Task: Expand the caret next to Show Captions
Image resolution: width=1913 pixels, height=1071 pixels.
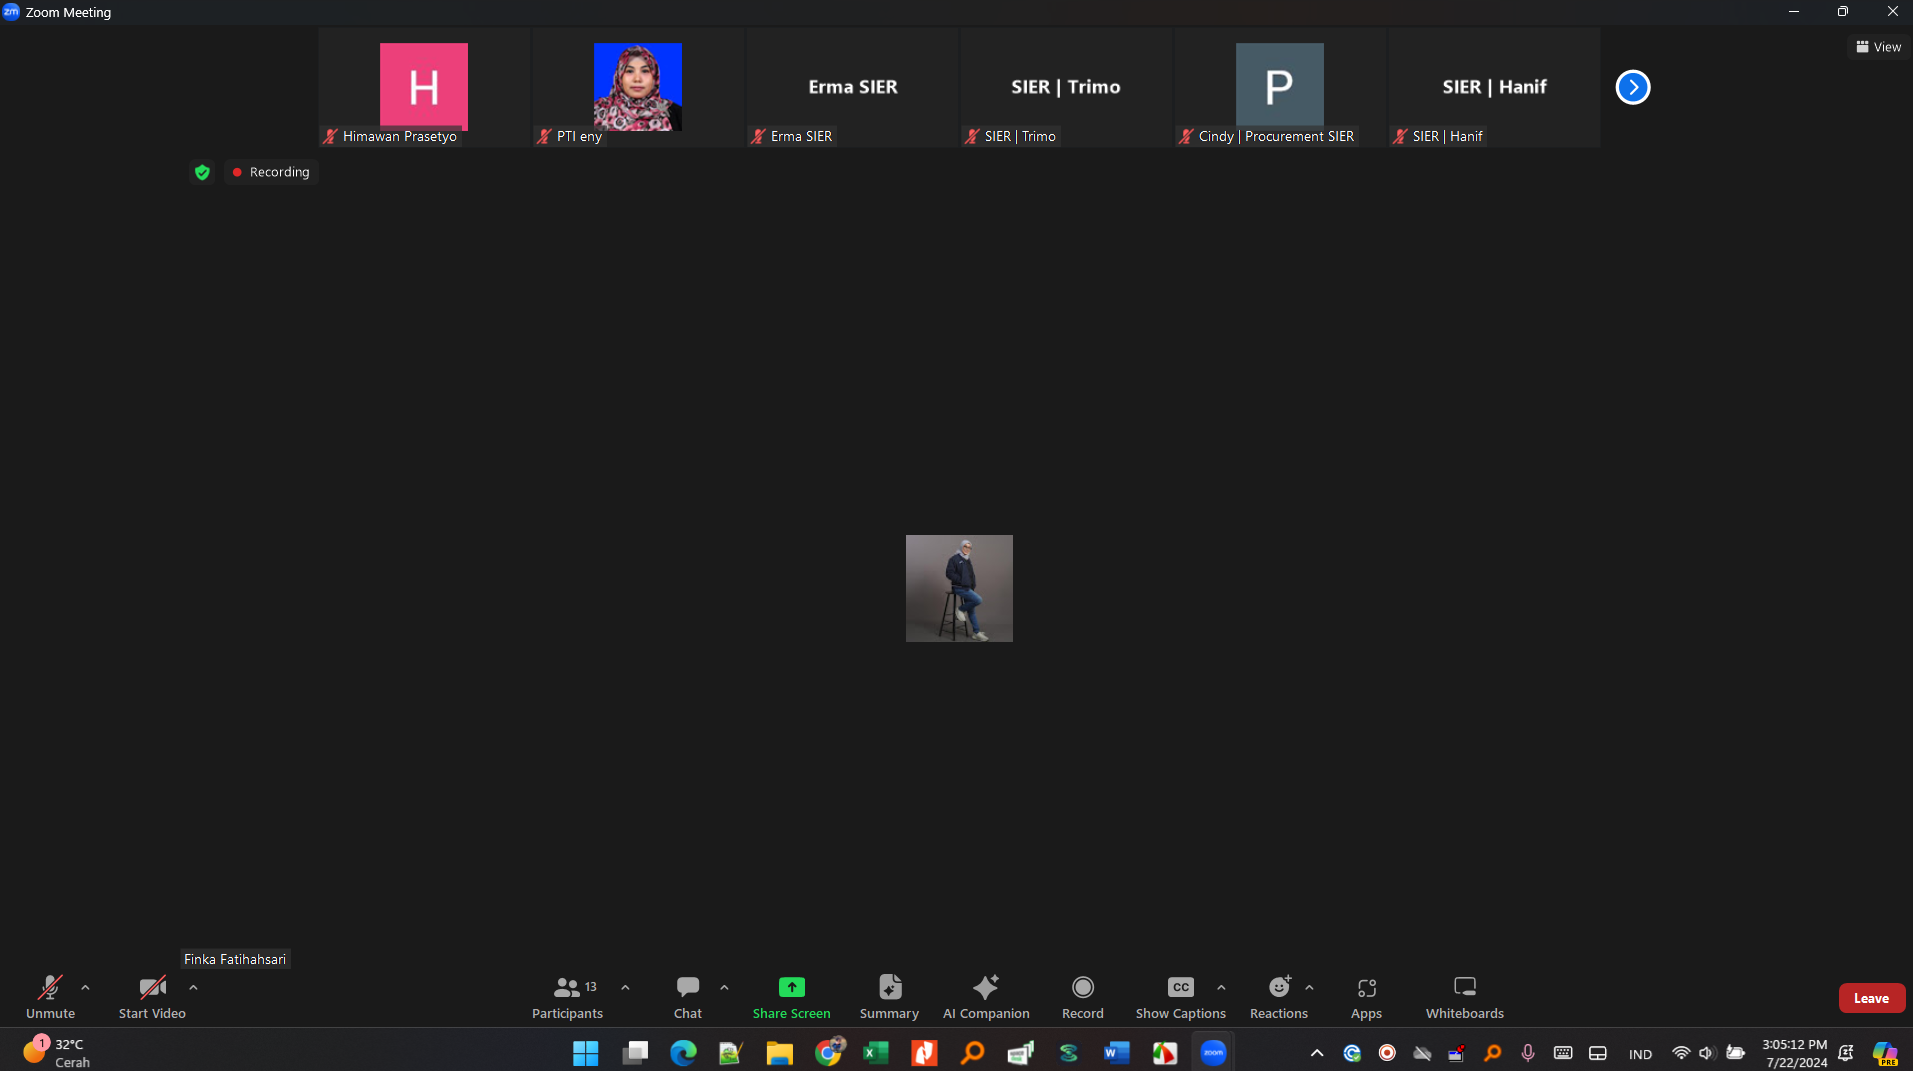Action: (1221, 987)
